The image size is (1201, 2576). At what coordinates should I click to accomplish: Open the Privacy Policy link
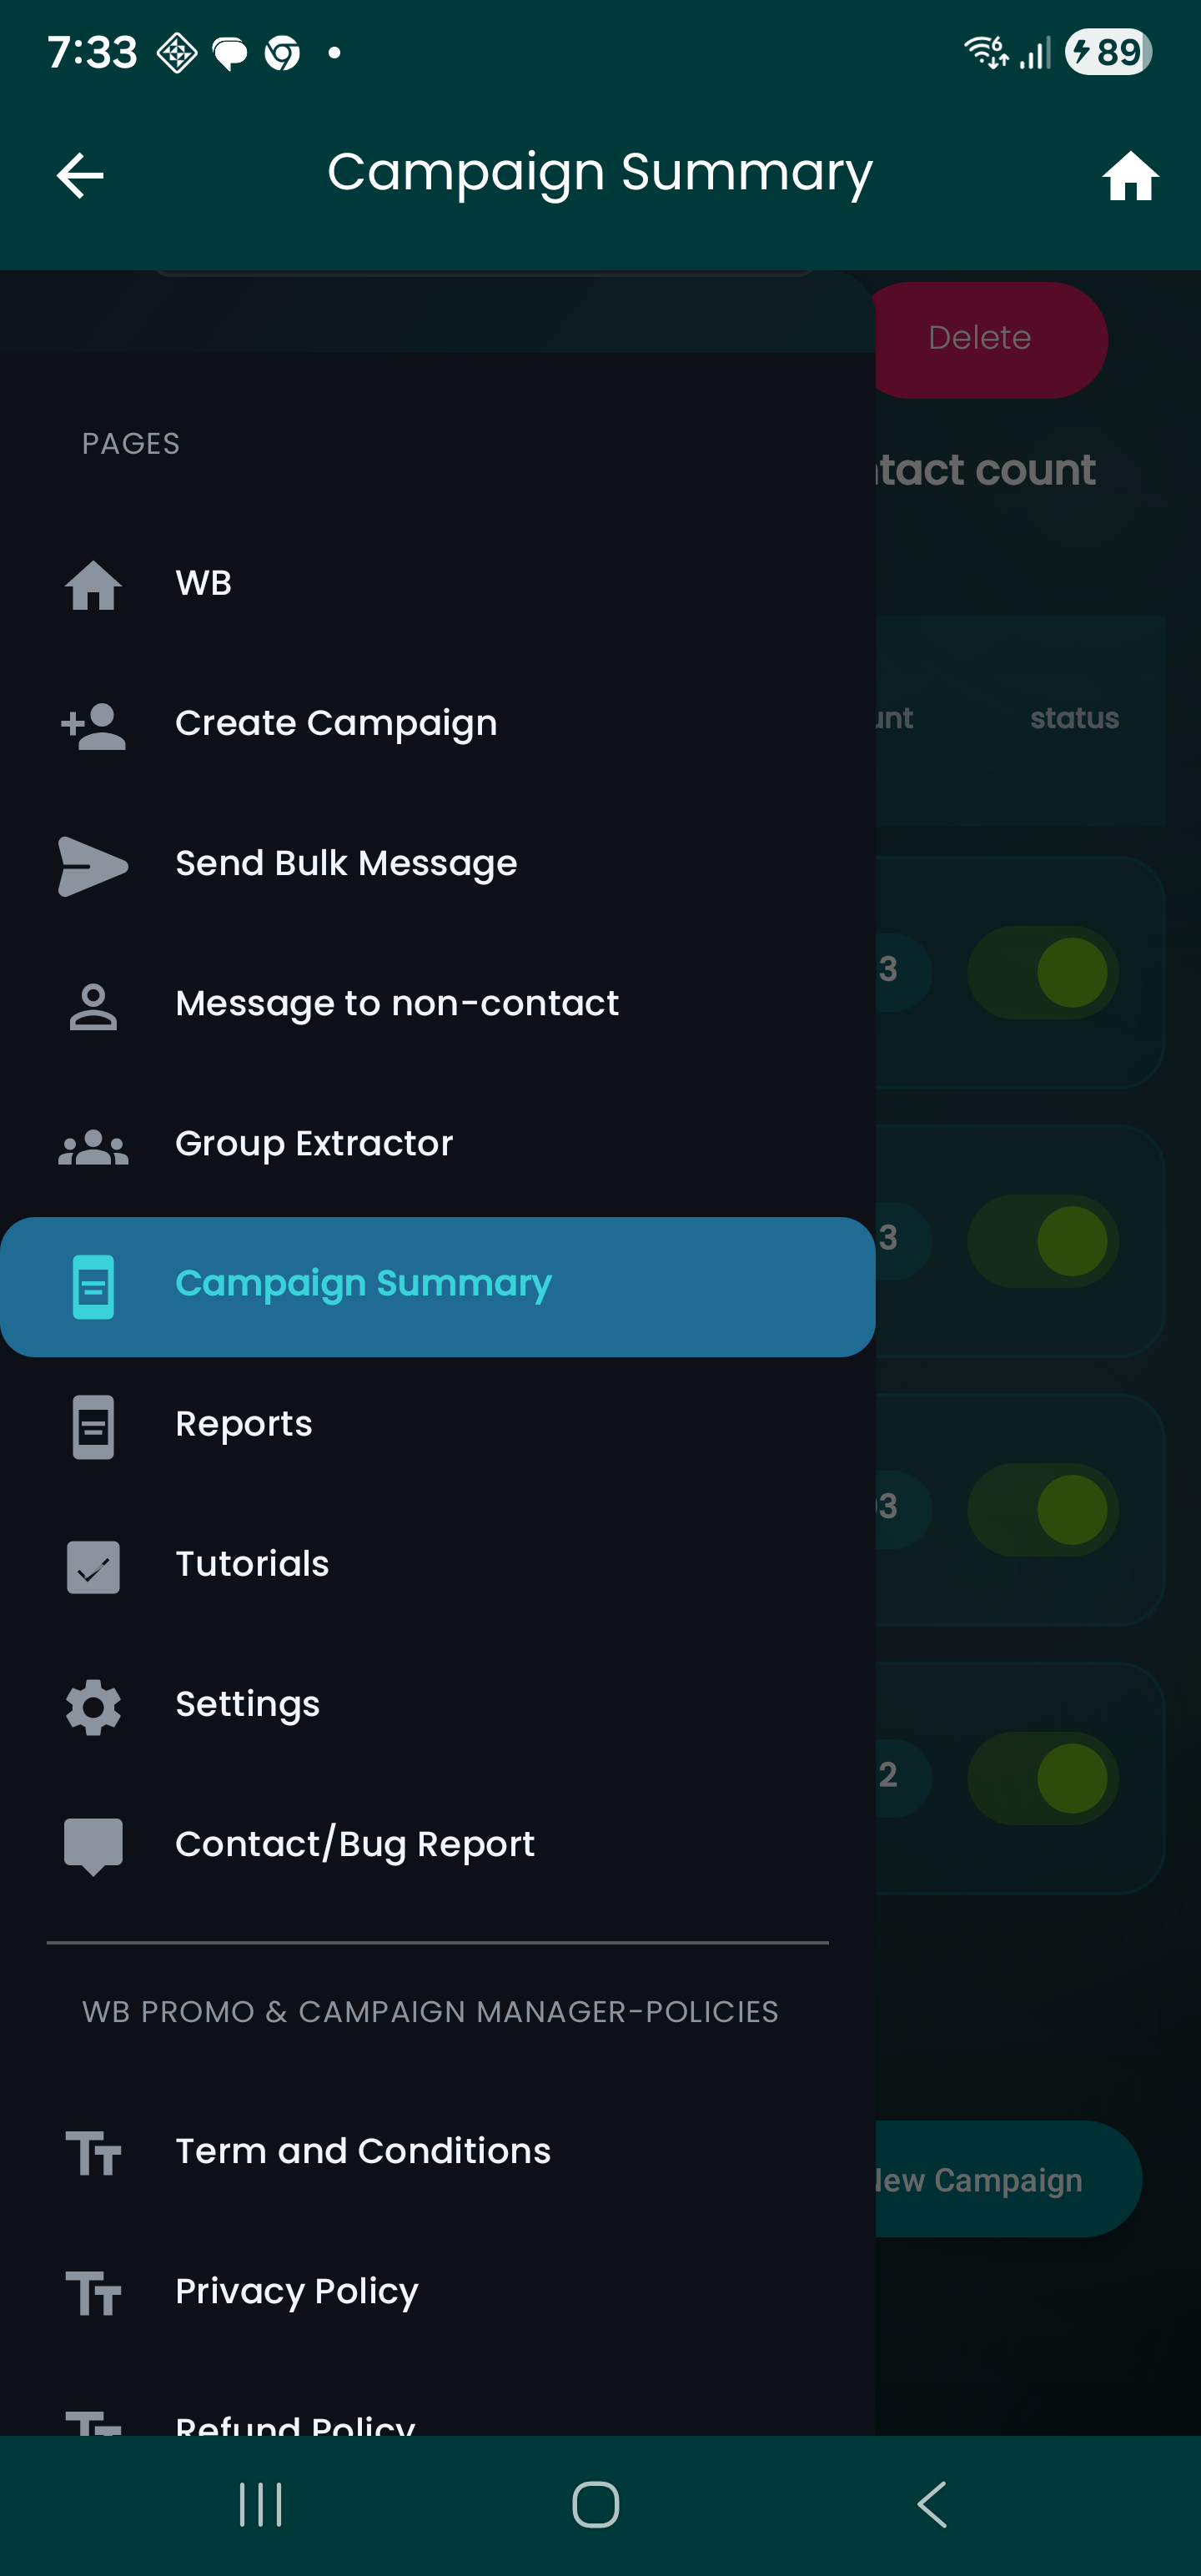tap(296, 2291)
